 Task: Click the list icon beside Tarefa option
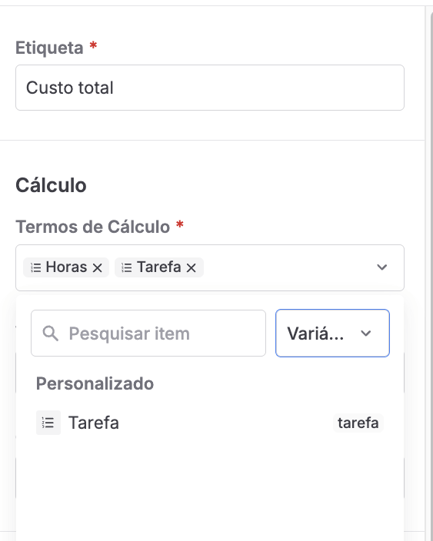tap(48, 422)
